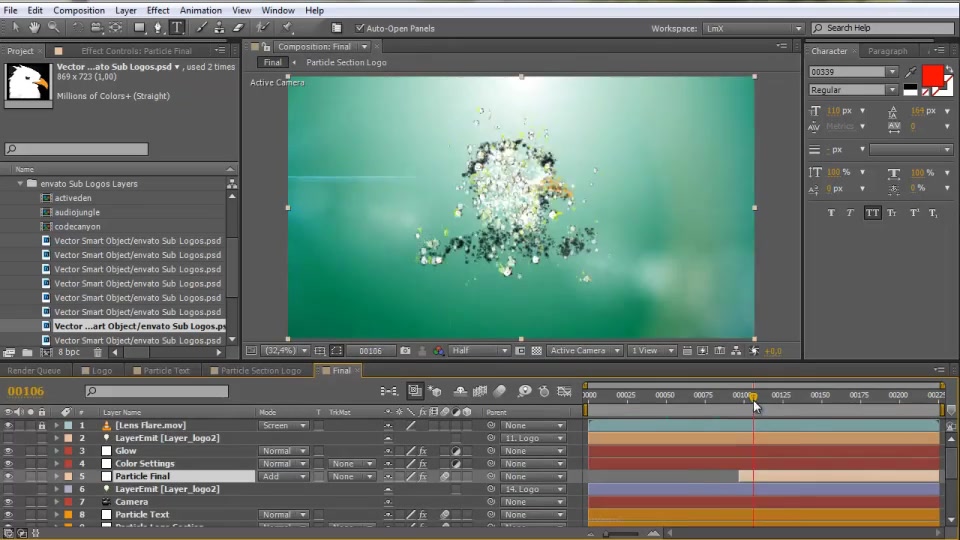Select the Rectangle shape tool
The width and height of the screenshot is (960, 540).
140,28
